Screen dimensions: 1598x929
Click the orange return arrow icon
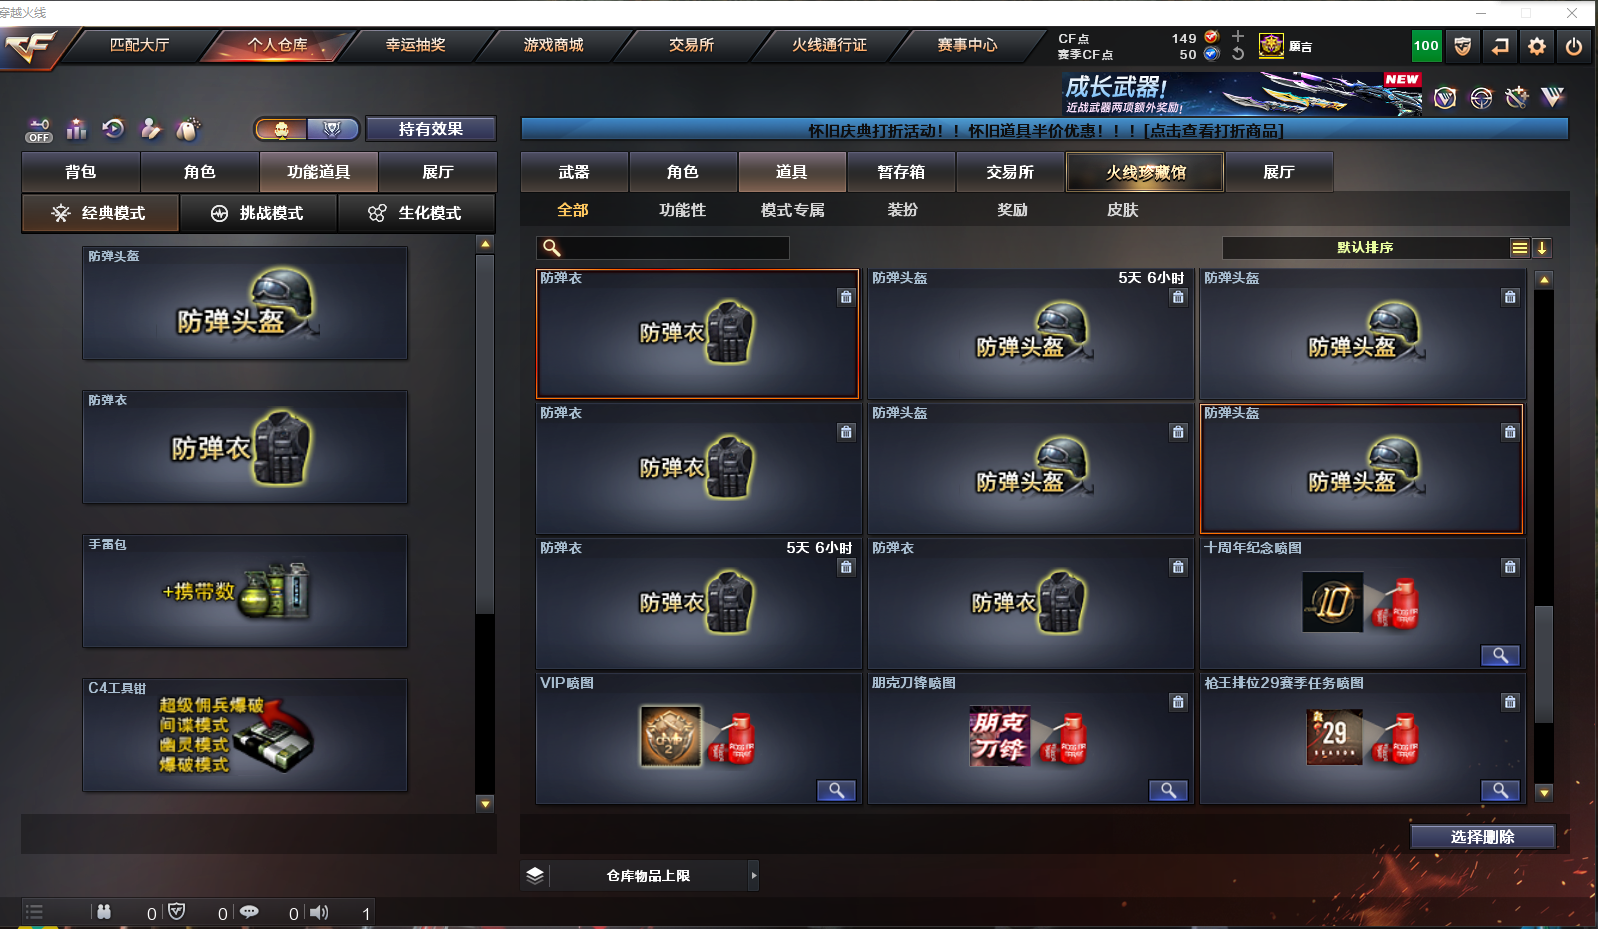[1500, 46]
